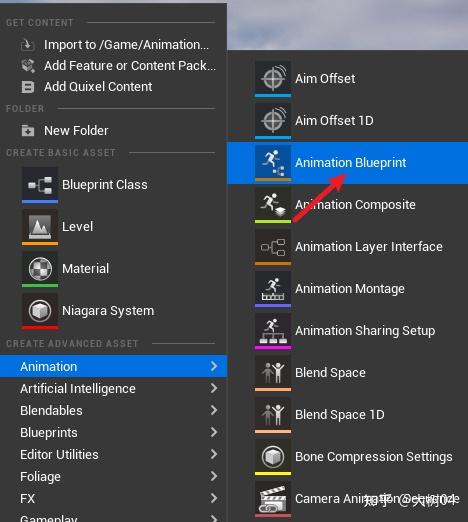Screen dimensions: 468x522
Task: Choose Animation Layer Interface entry
Action: click(347, 247)
